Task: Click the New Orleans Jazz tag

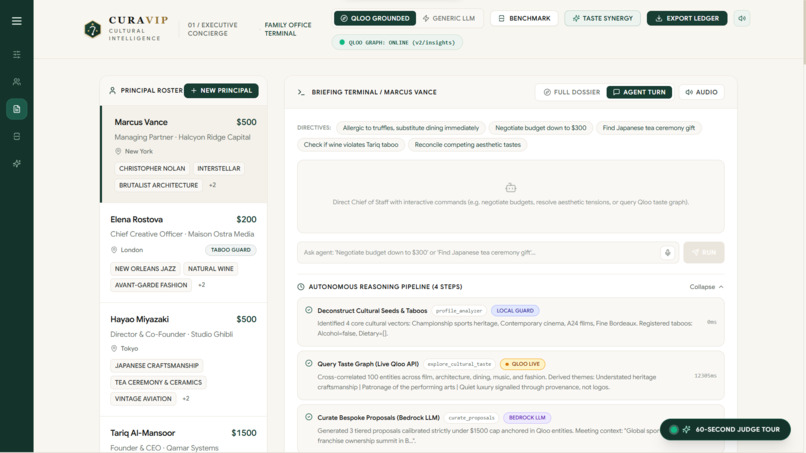Action: [145, 268]
